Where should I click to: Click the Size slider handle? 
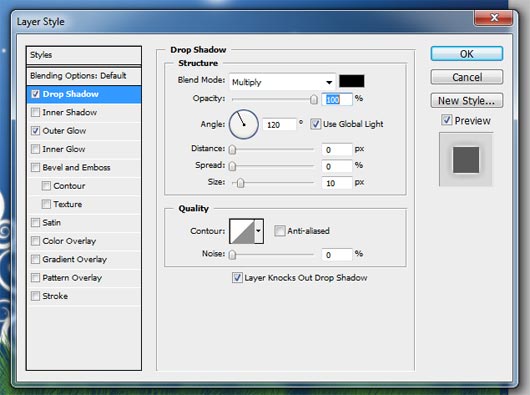(x=240, y=183)
